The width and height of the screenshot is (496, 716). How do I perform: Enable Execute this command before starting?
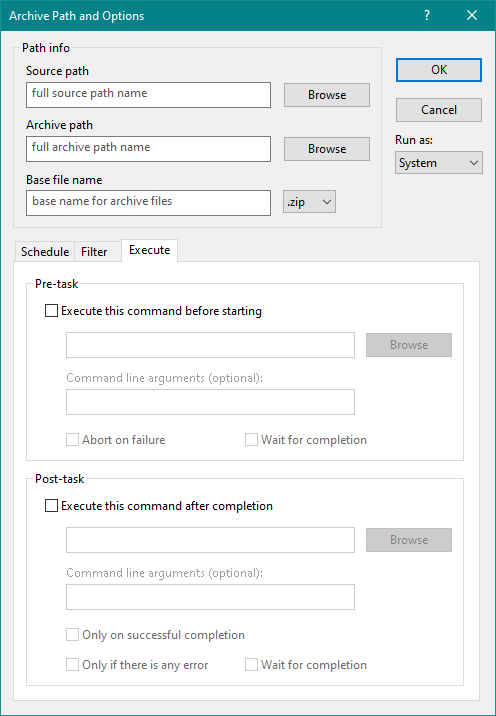coord(51,311)
